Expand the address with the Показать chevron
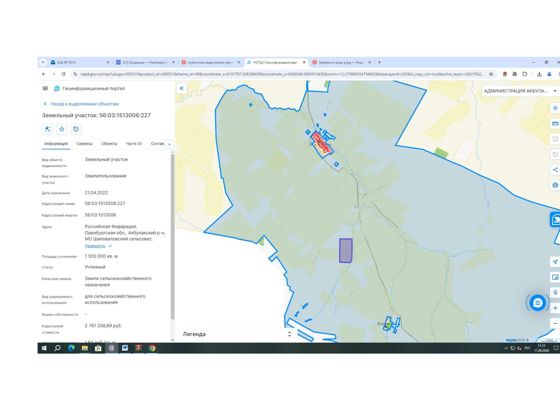Image resolution: width=560 pixels, height=396 pixels. (x=110, y=246)
